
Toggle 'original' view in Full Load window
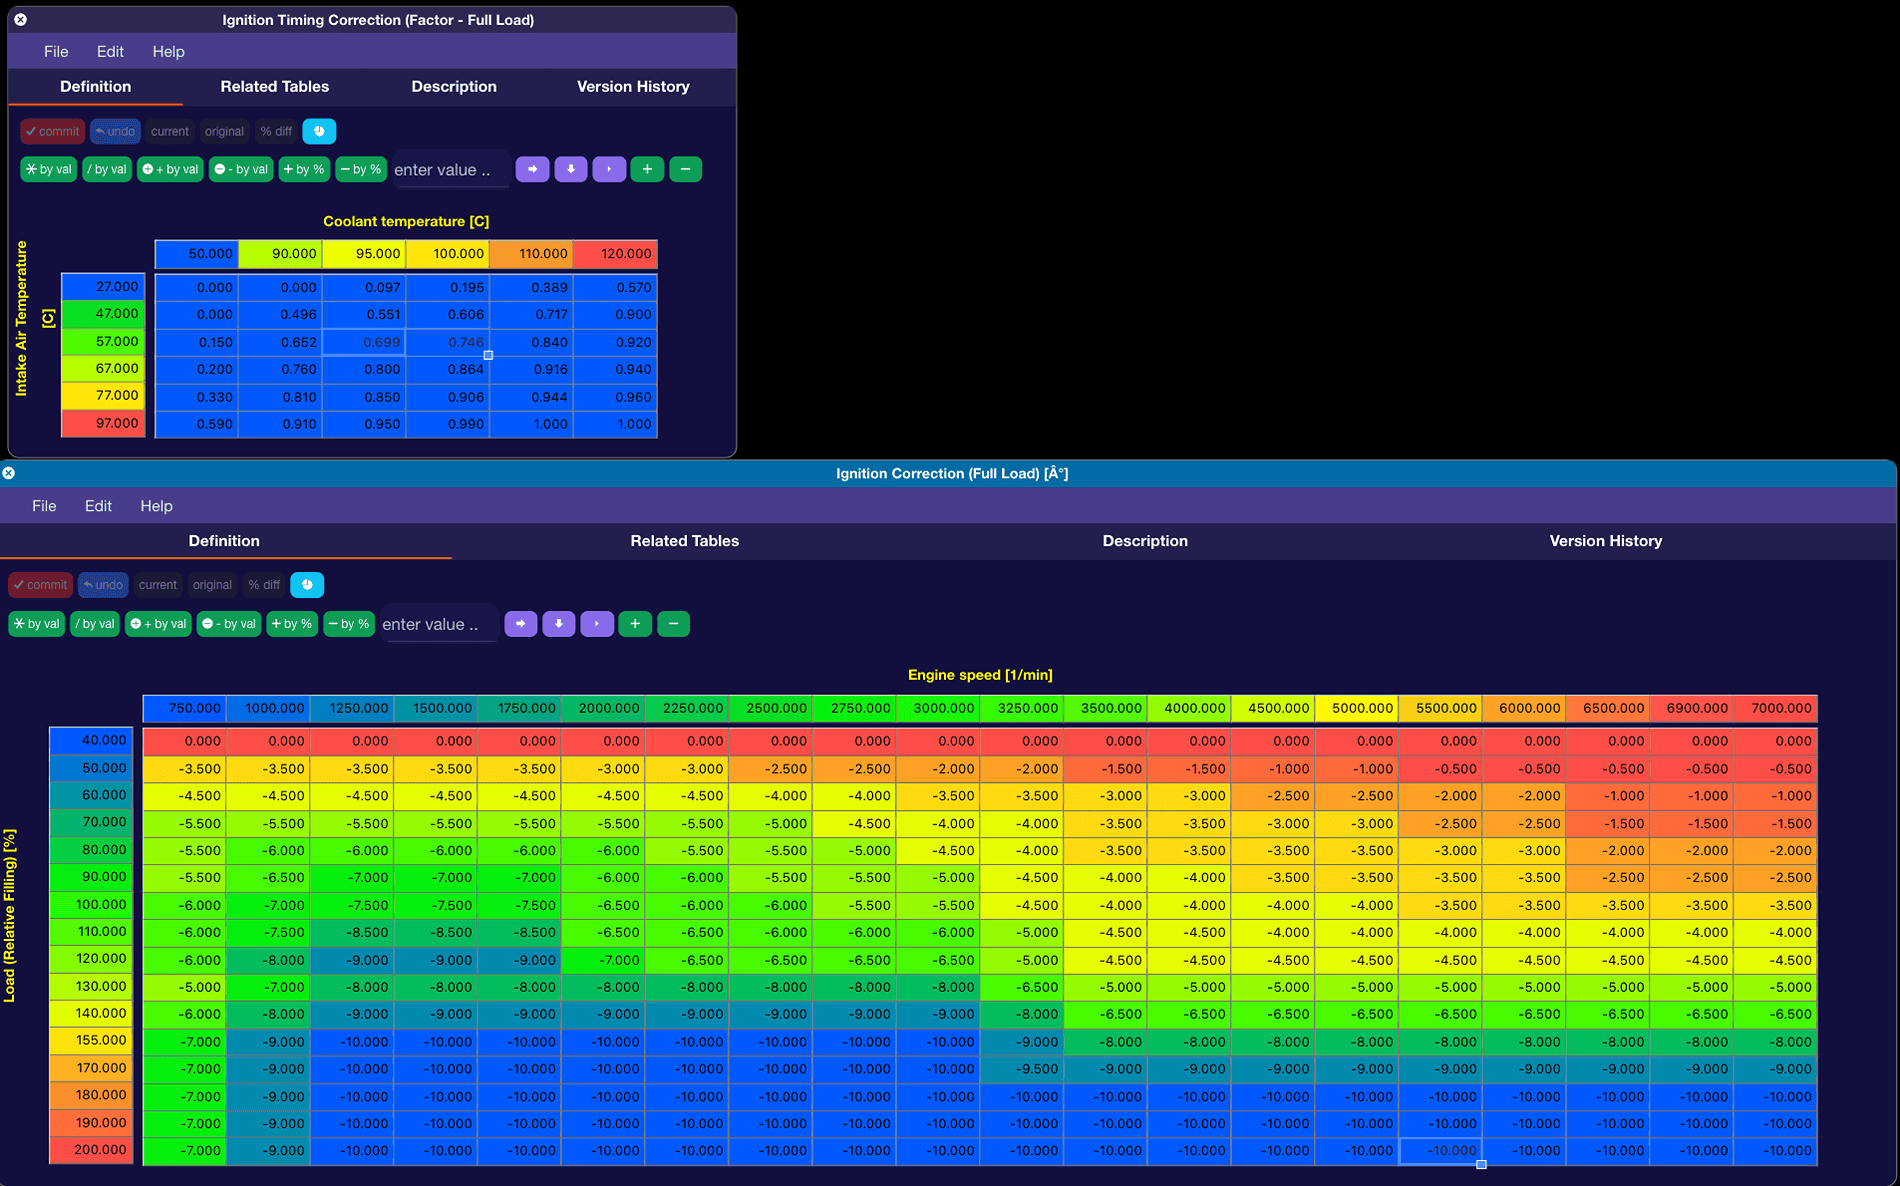212,585
